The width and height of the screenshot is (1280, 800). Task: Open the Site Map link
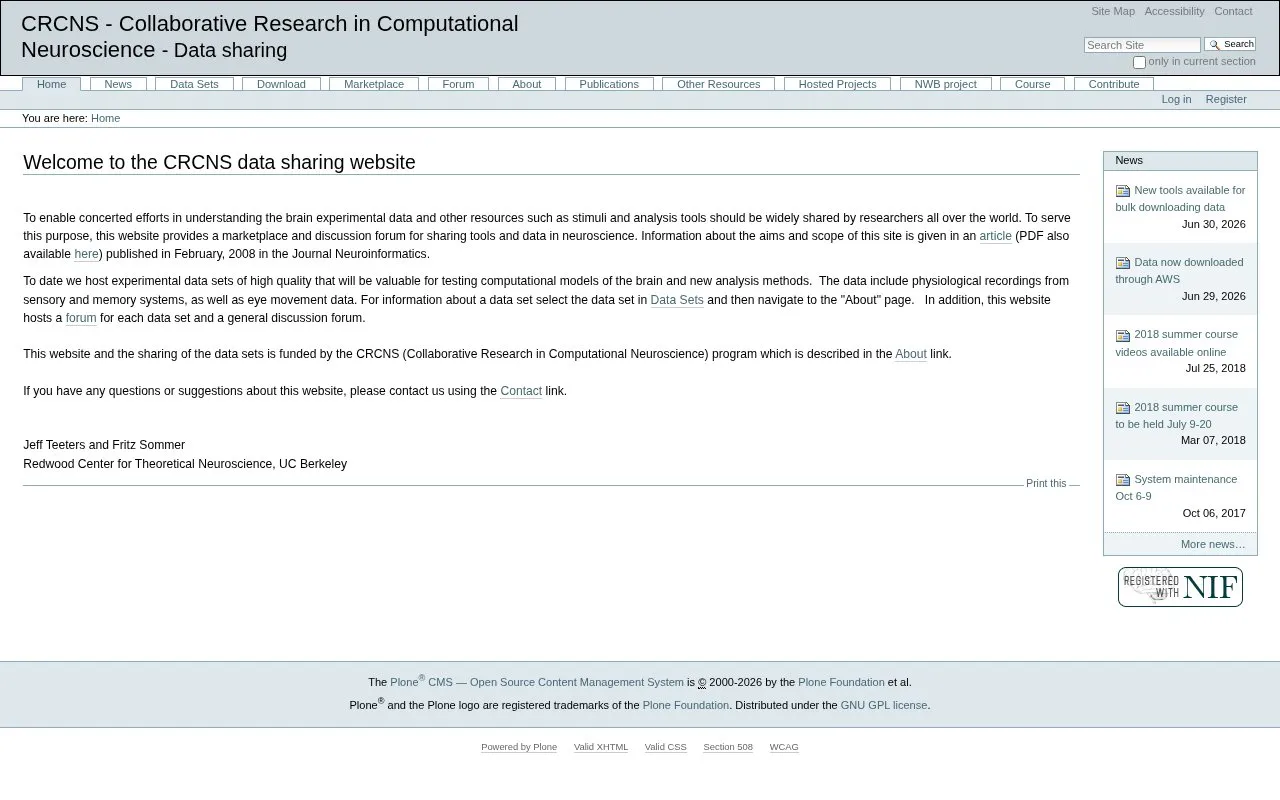[1113, 11]
